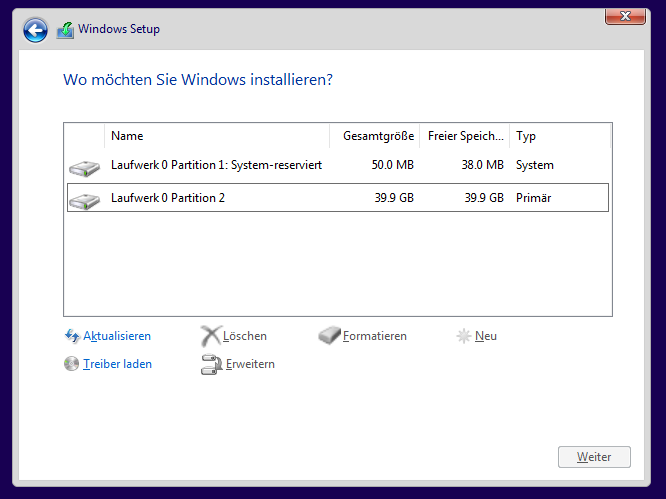Sort by the Typ column header
This screenshot has width=666, height=499.
560,136
